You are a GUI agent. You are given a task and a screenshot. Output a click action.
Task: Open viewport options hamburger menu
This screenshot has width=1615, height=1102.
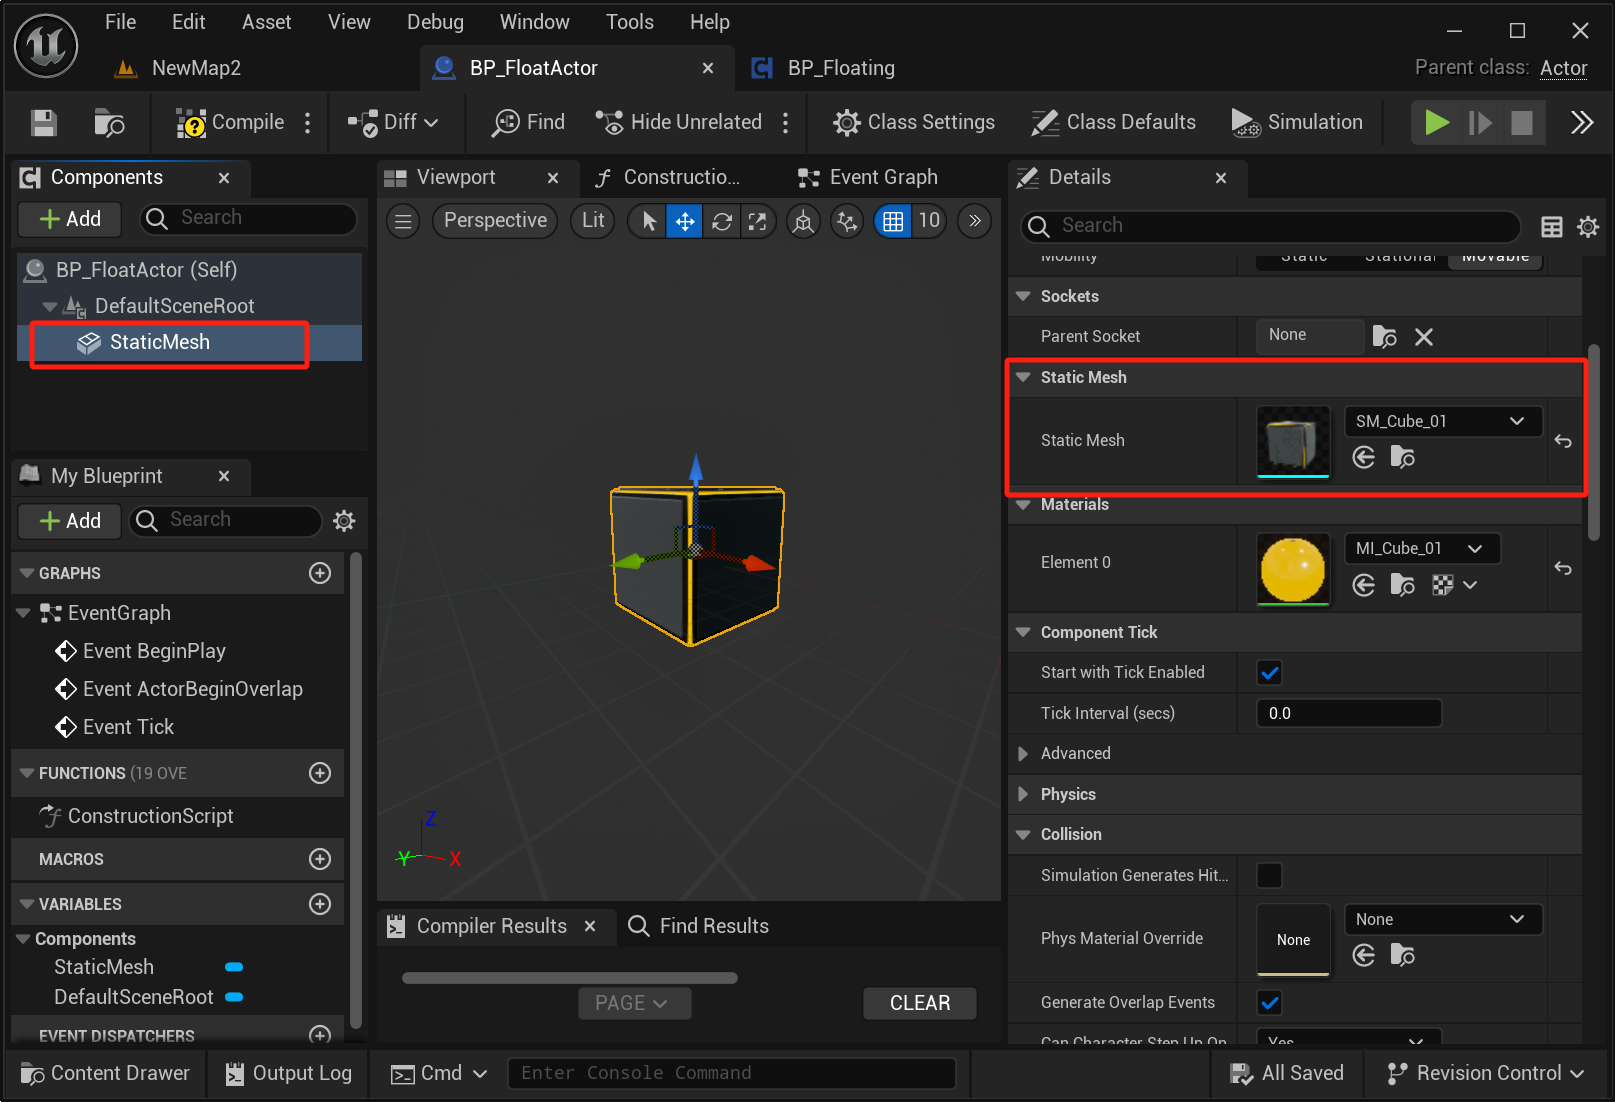(403, 221)
